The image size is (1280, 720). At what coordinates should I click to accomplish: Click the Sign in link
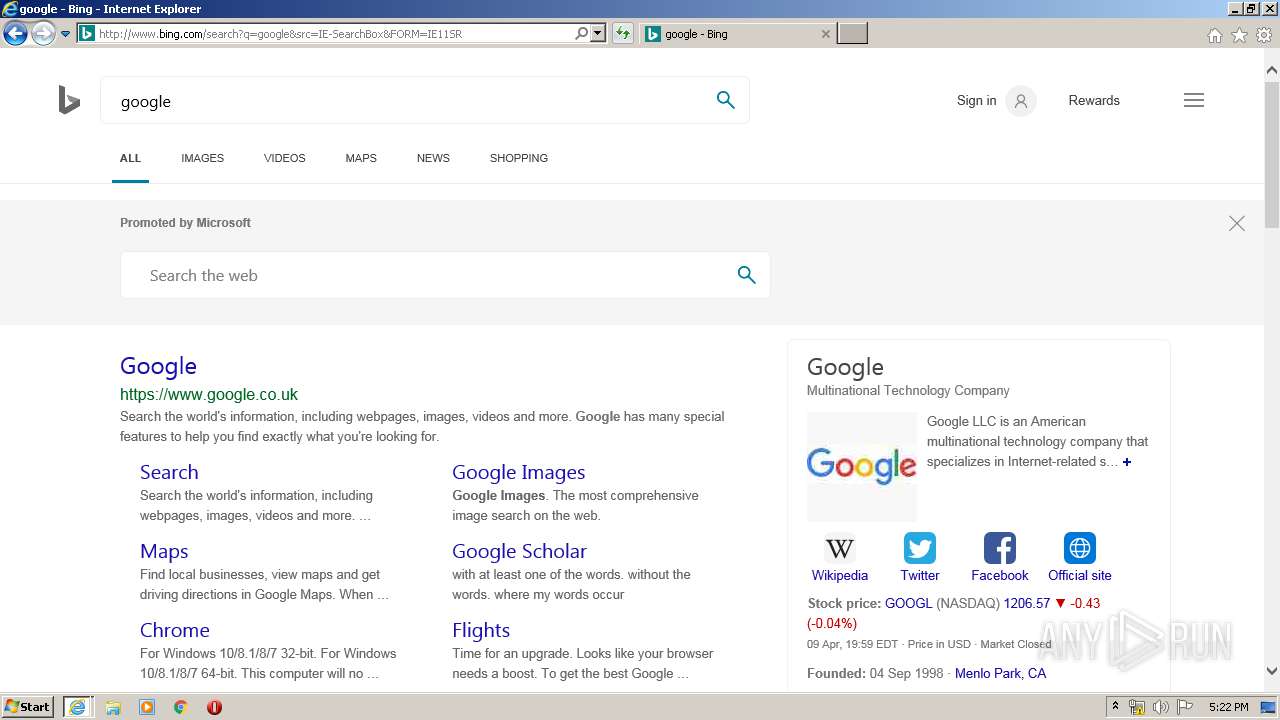(976, 100)
